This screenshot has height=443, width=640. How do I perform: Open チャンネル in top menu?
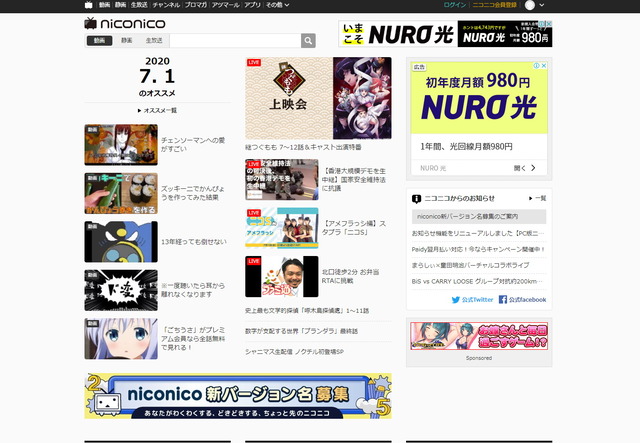(x=166, y=5)
